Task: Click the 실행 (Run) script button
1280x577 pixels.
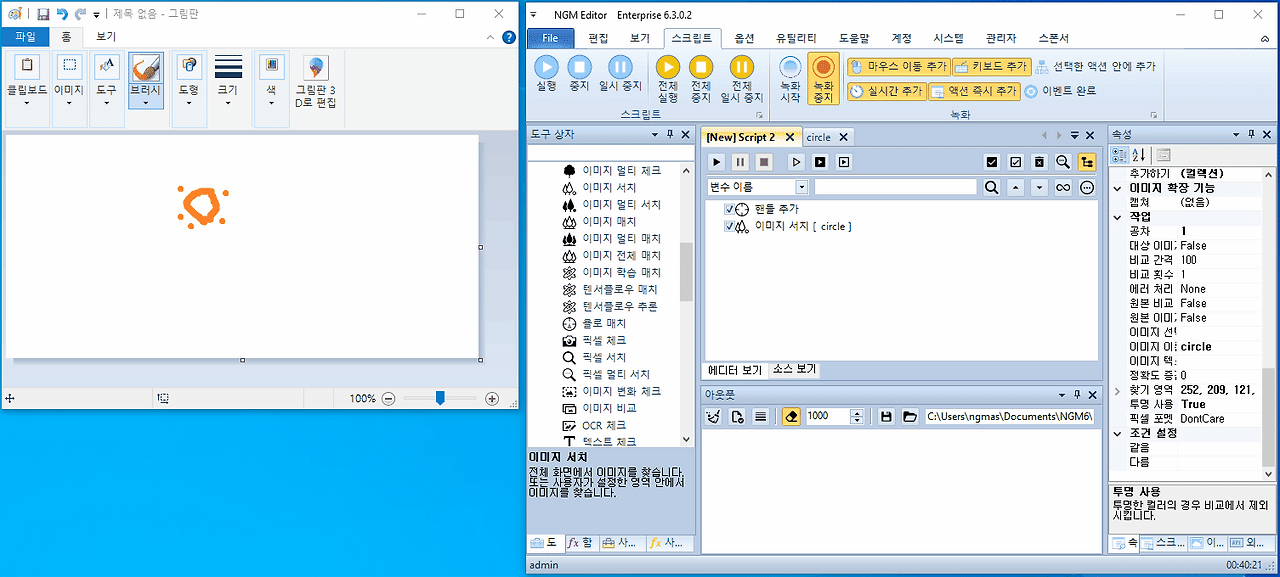Action: click(546, 74)
